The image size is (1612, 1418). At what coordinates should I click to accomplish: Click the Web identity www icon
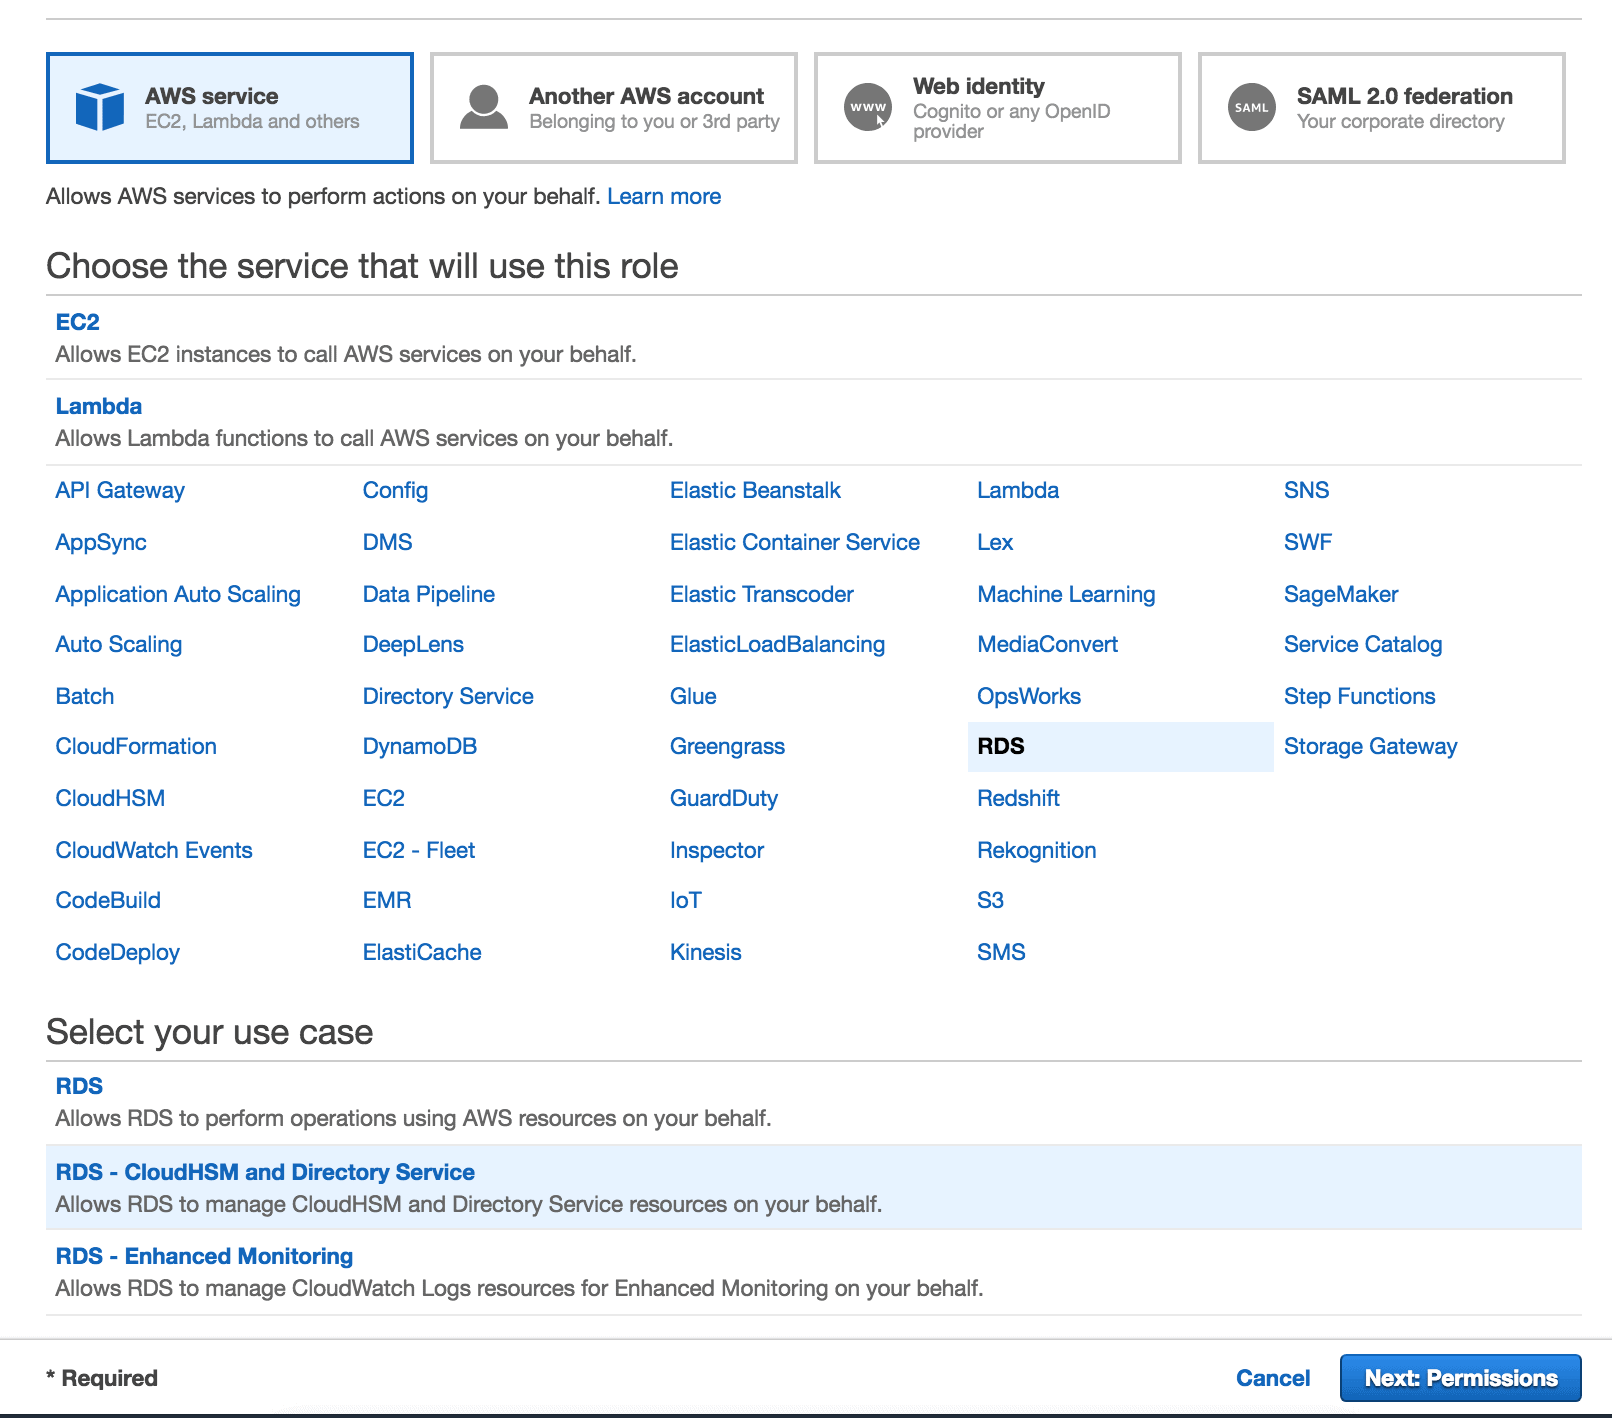coord(868,107)
